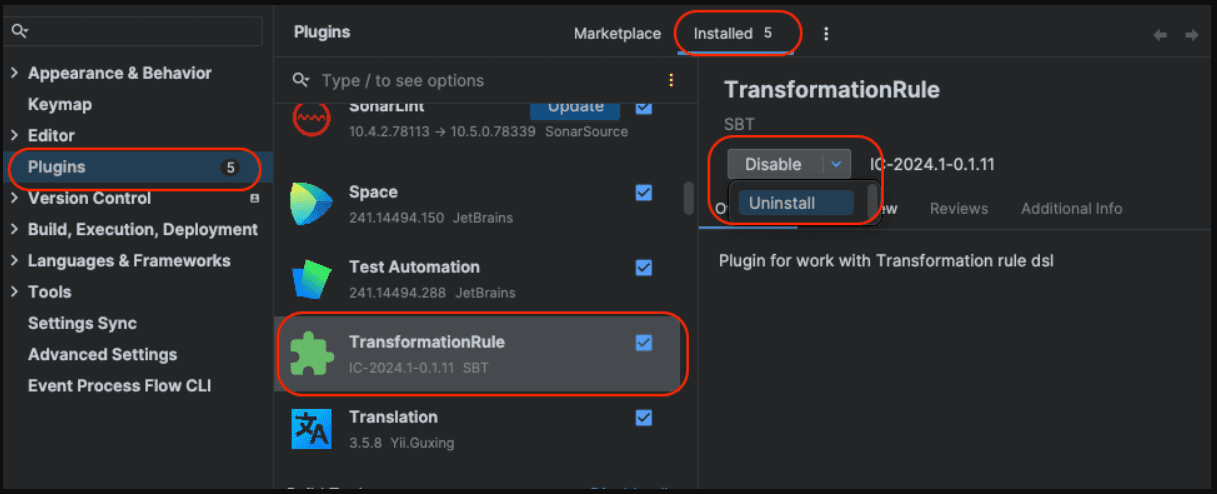
Task: Click the Test Automation plugin icon
Action: (x=310, y=279)
